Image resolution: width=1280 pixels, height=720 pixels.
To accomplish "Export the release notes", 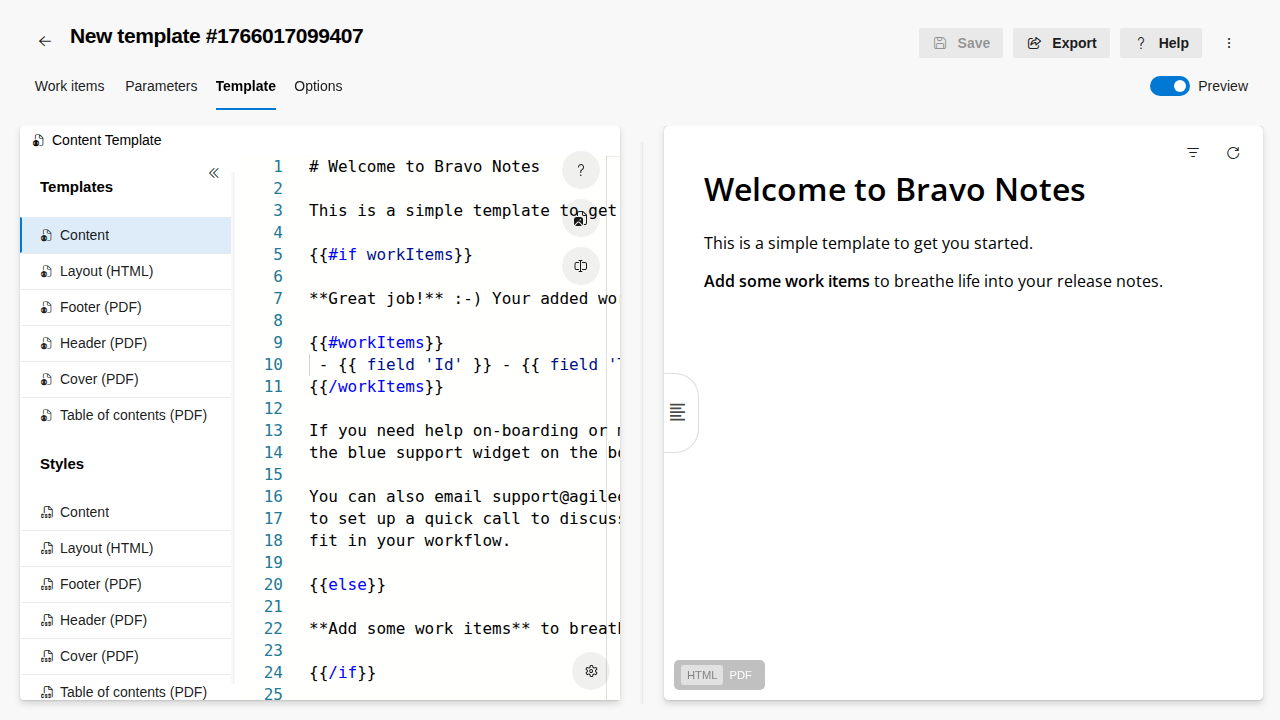I will click(x=1061, y=43).
